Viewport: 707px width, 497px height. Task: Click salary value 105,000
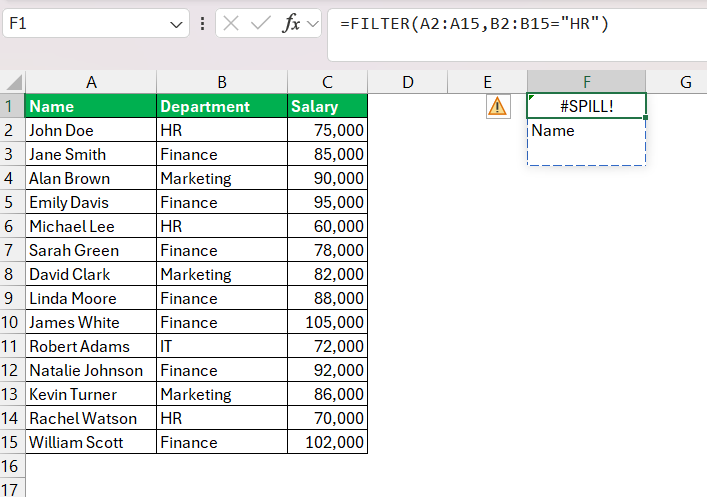click(327, 322)
